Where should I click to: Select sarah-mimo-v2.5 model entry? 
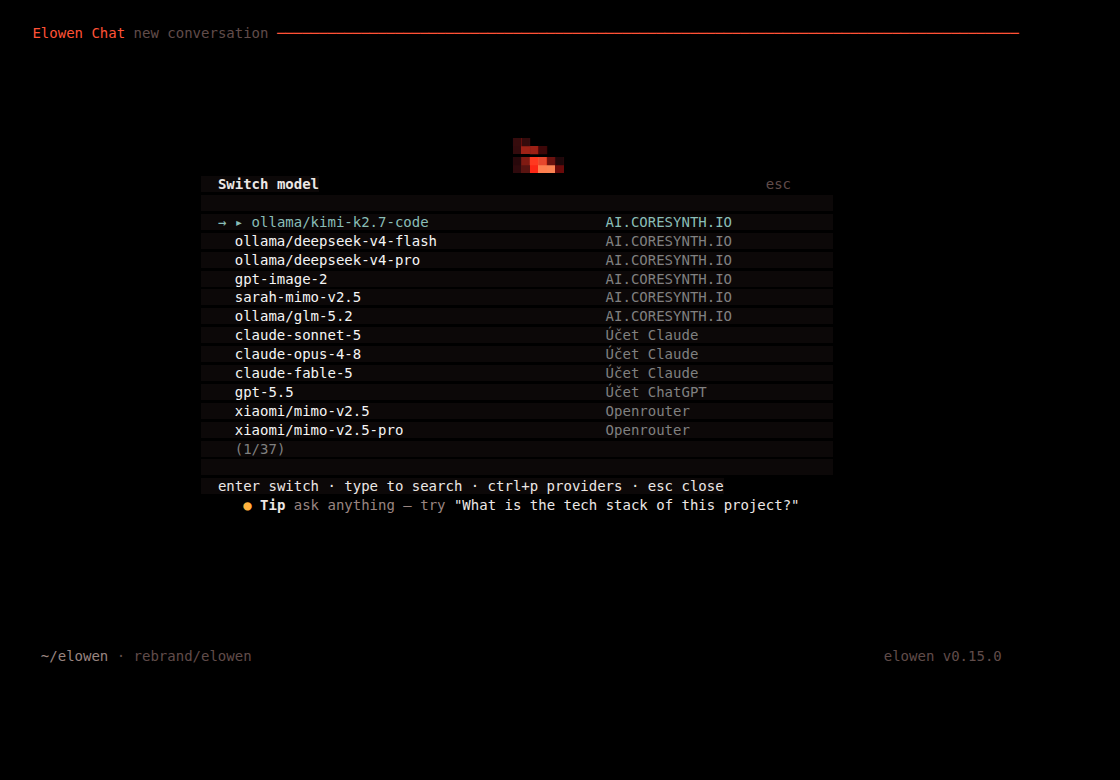pyautogui.click(x=516, y=297)
